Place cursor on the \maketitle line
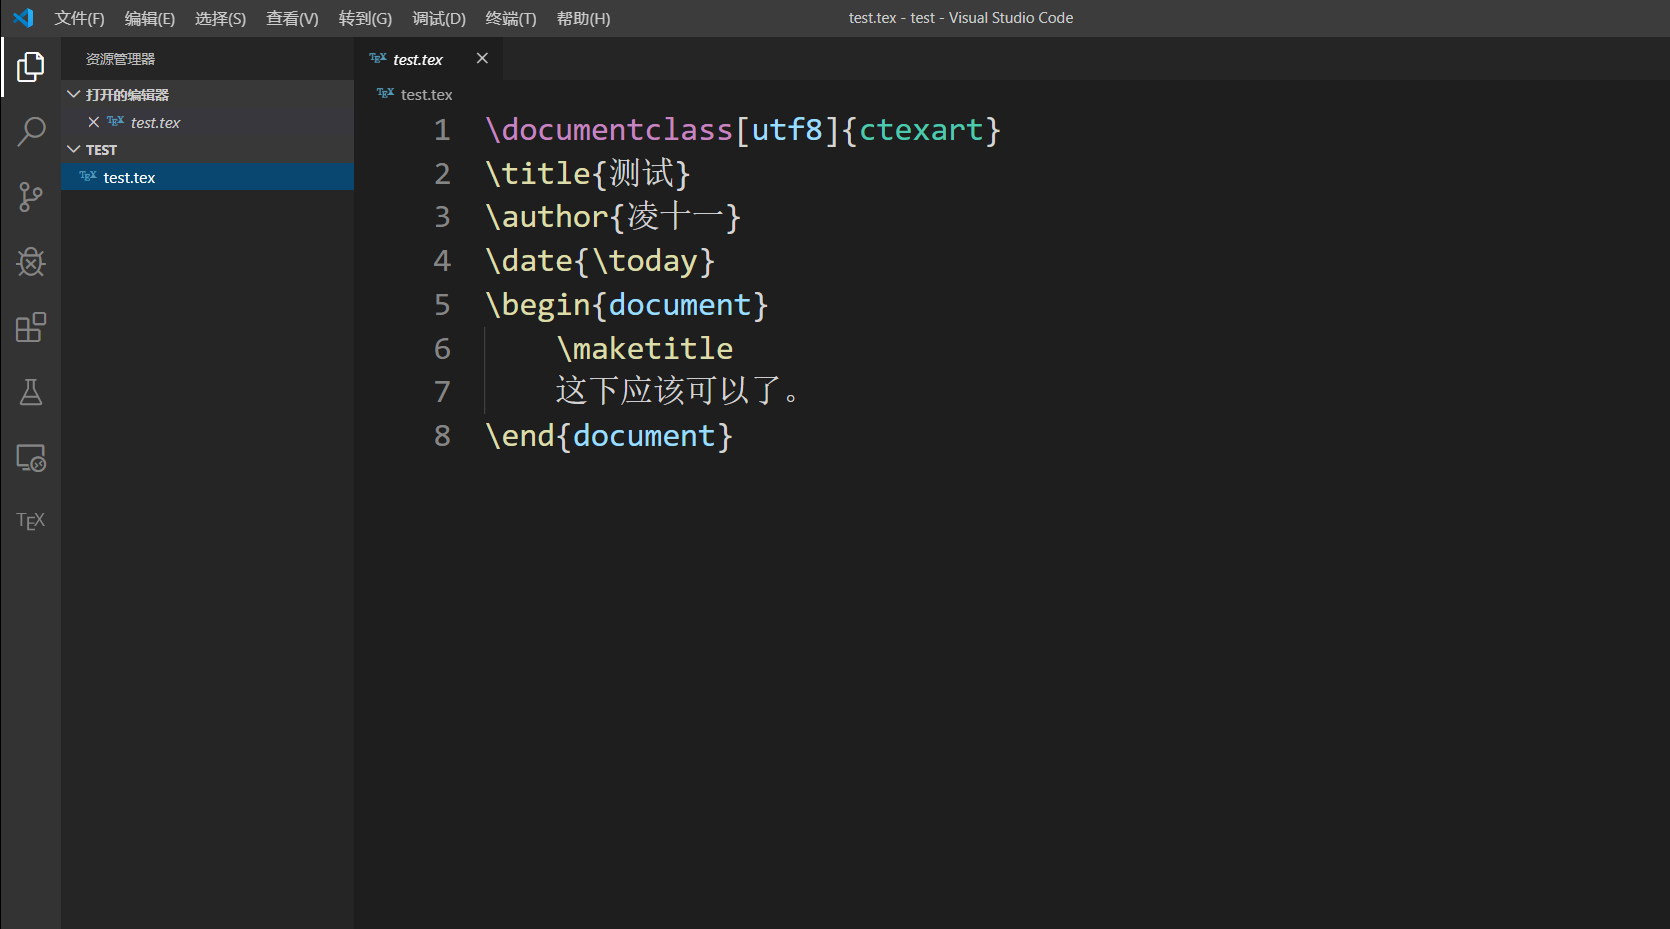1670x929 pixels. point(645,348)
